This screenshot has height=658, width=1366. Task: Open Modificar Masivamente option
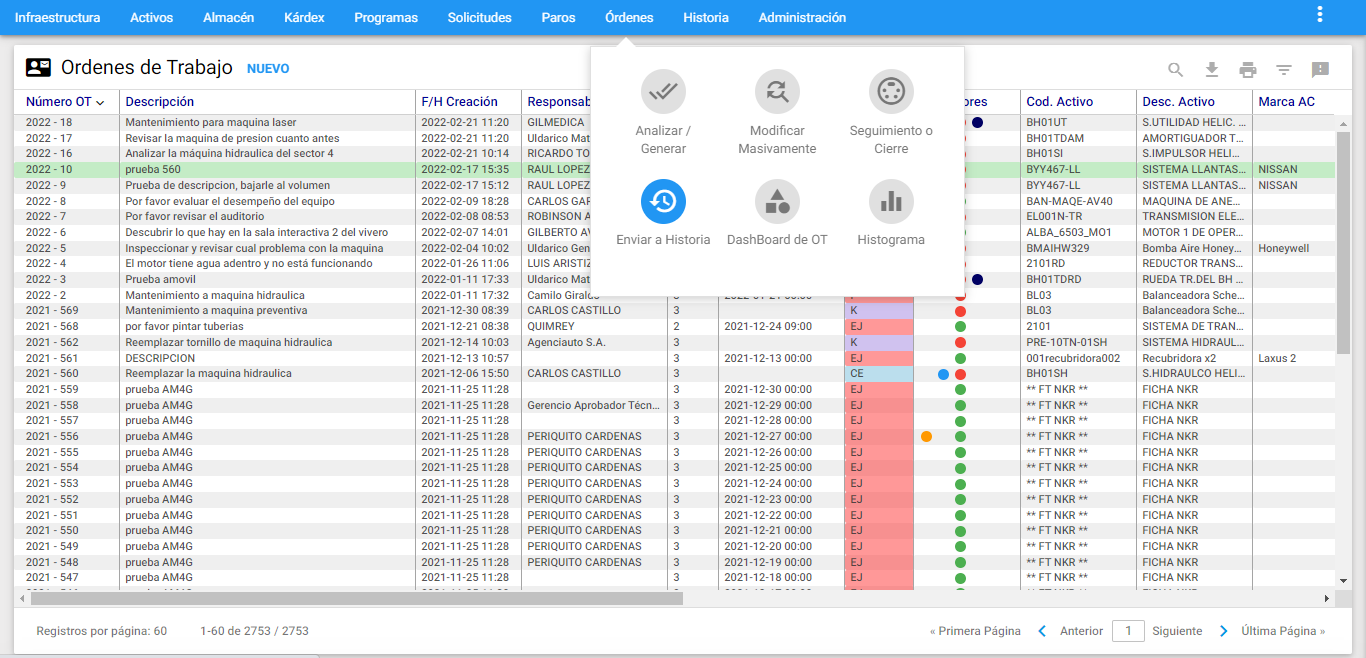coord(777,112)
